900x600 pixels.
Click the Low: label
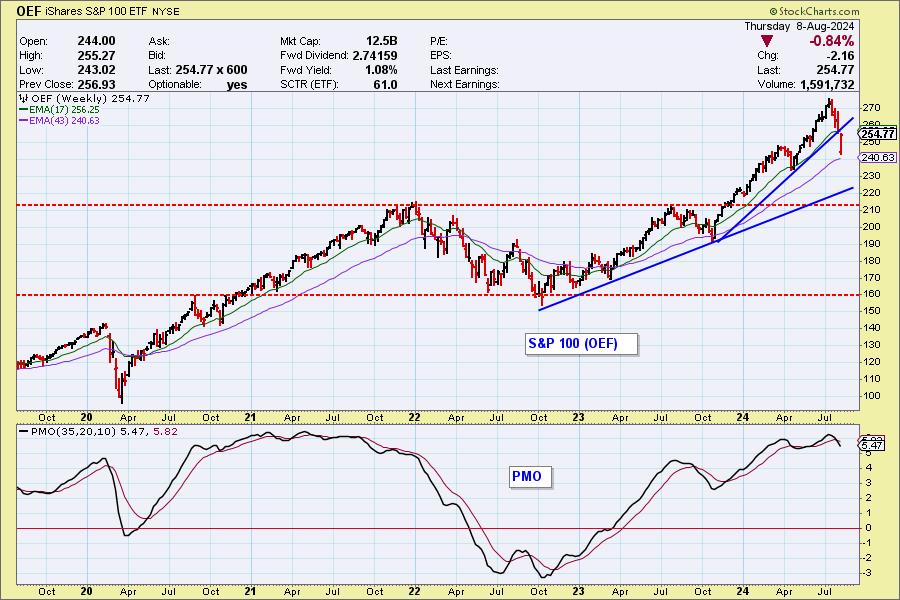click(31, 70)
